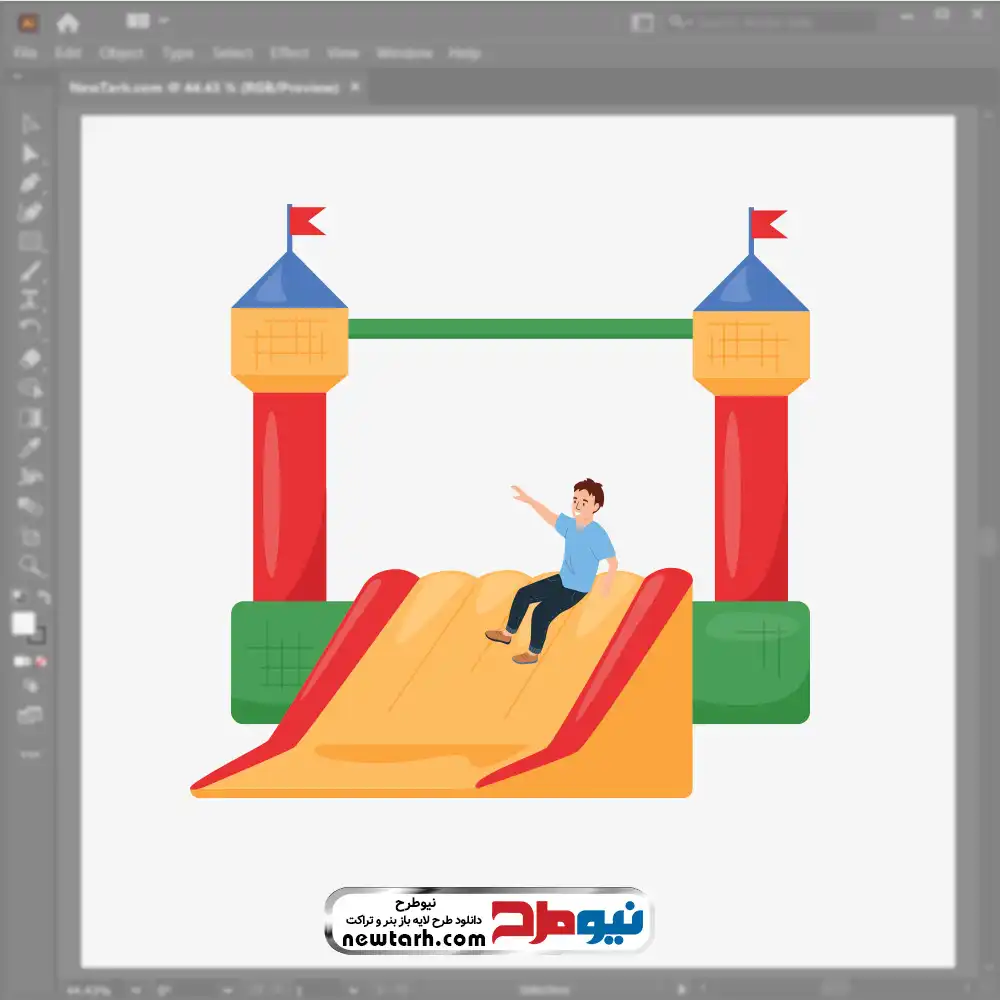Select the Zoom magnifier tool
The image size is (1000, 1000).
(x=29, y=565)
